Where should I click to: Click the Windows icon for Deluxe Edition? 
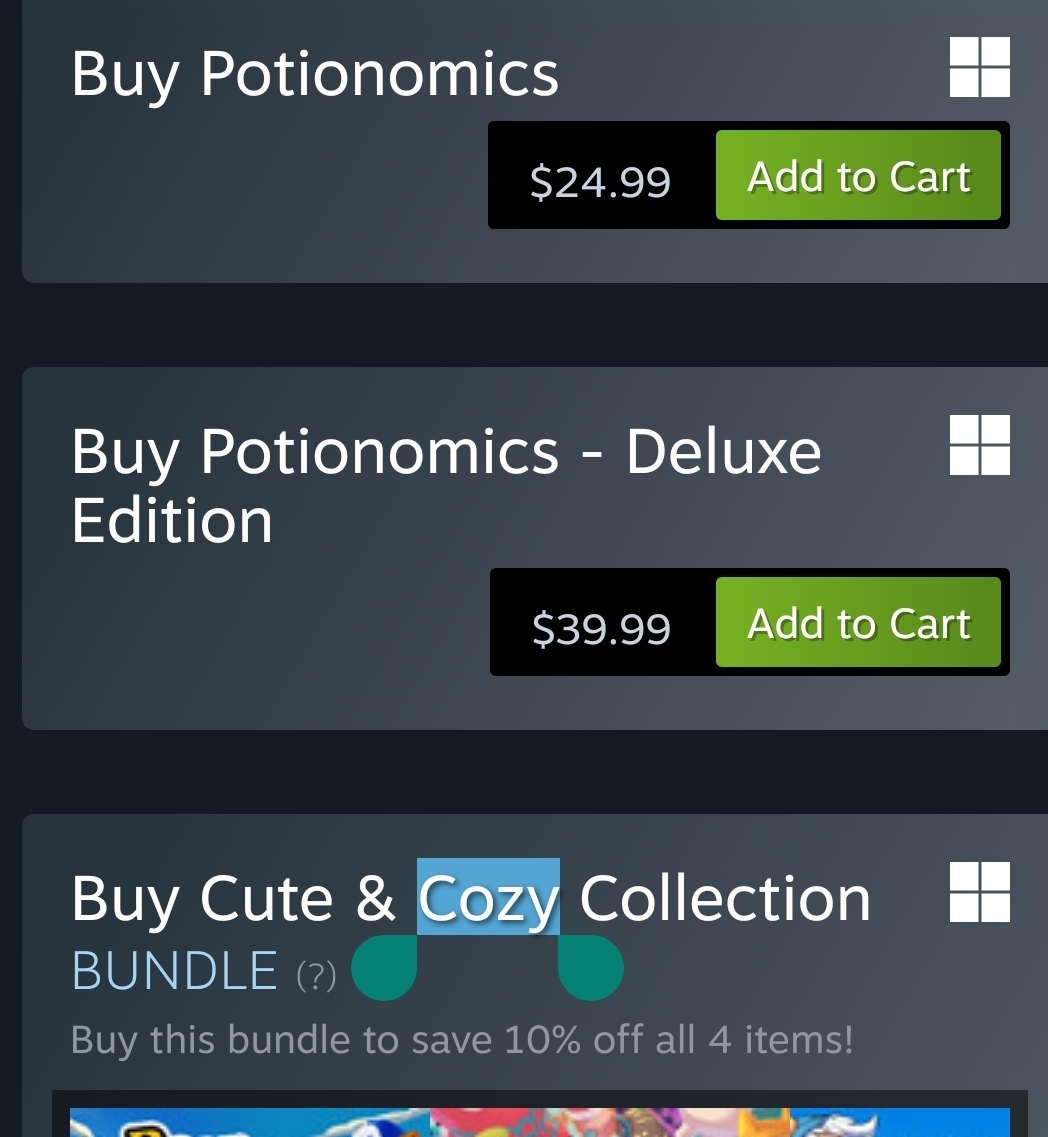click(x=979, y=445)
